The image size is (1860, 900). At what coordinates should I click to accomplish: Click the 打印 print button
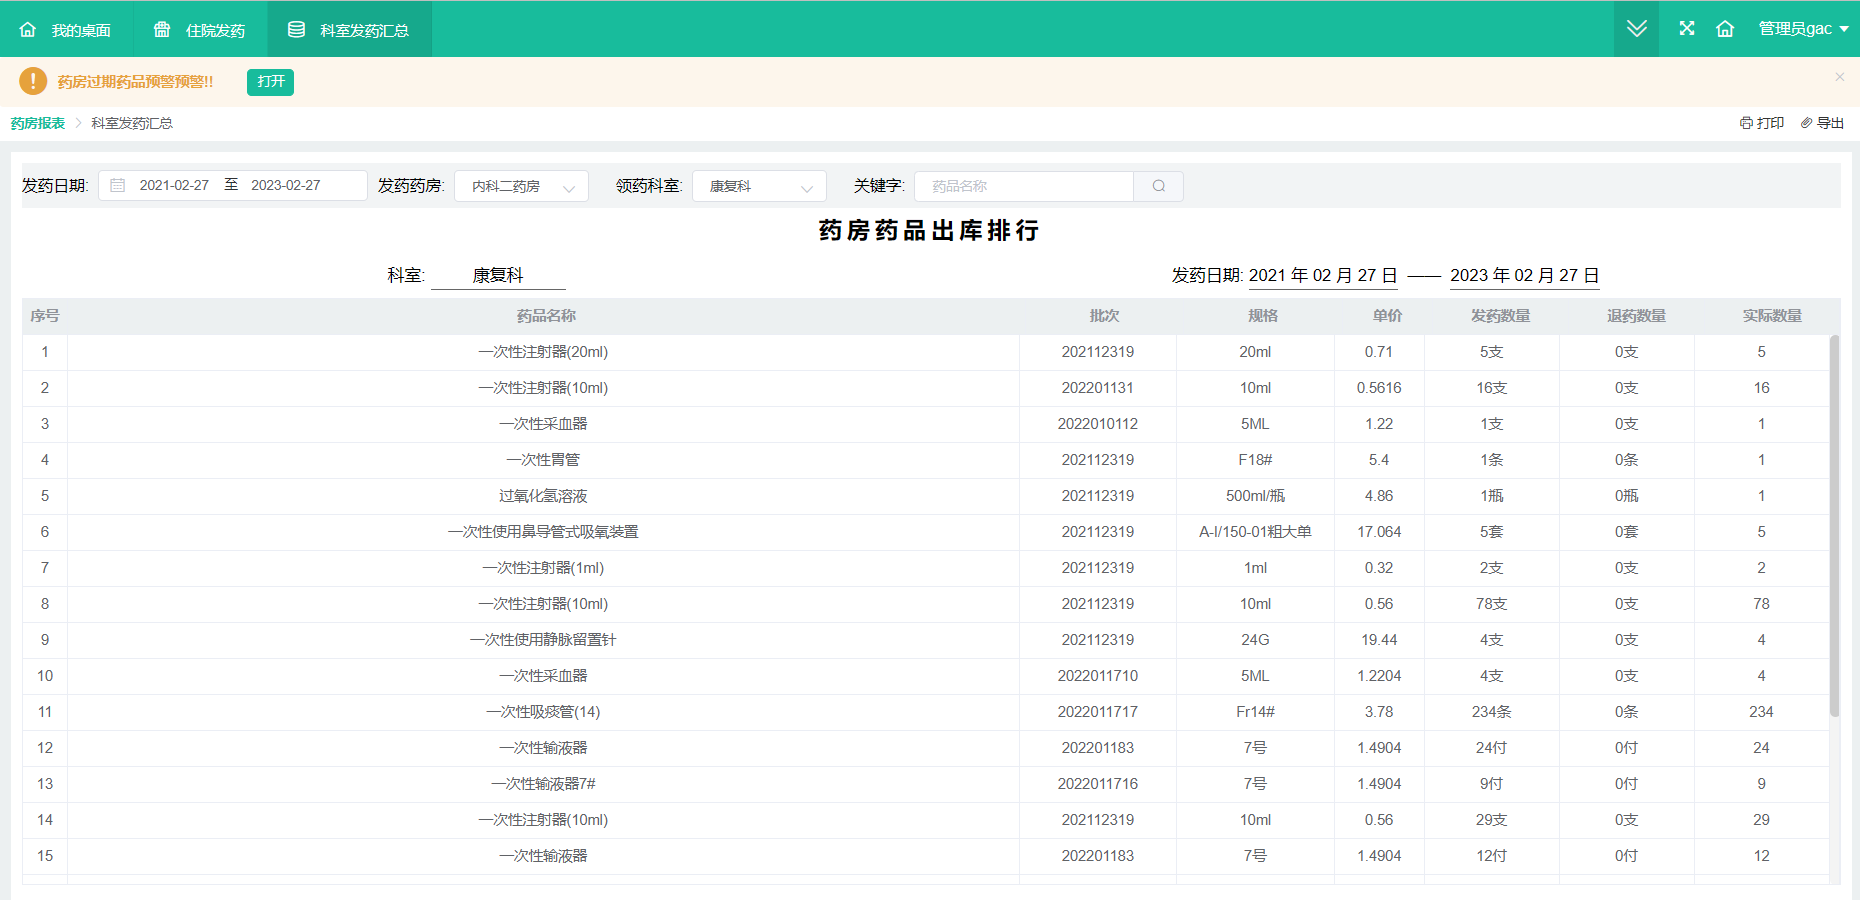coord(1762,123)
